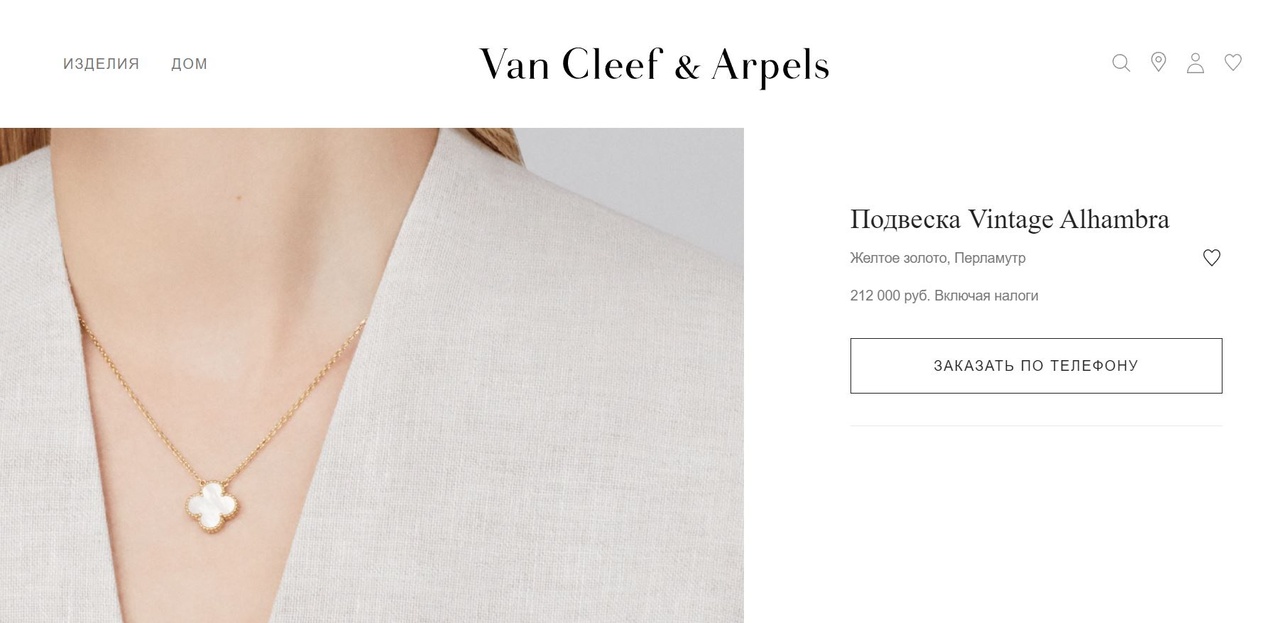Click the 212 000 руб. price text
Image resolution: width=1280 pixels, height=623 pixels.
890,296
